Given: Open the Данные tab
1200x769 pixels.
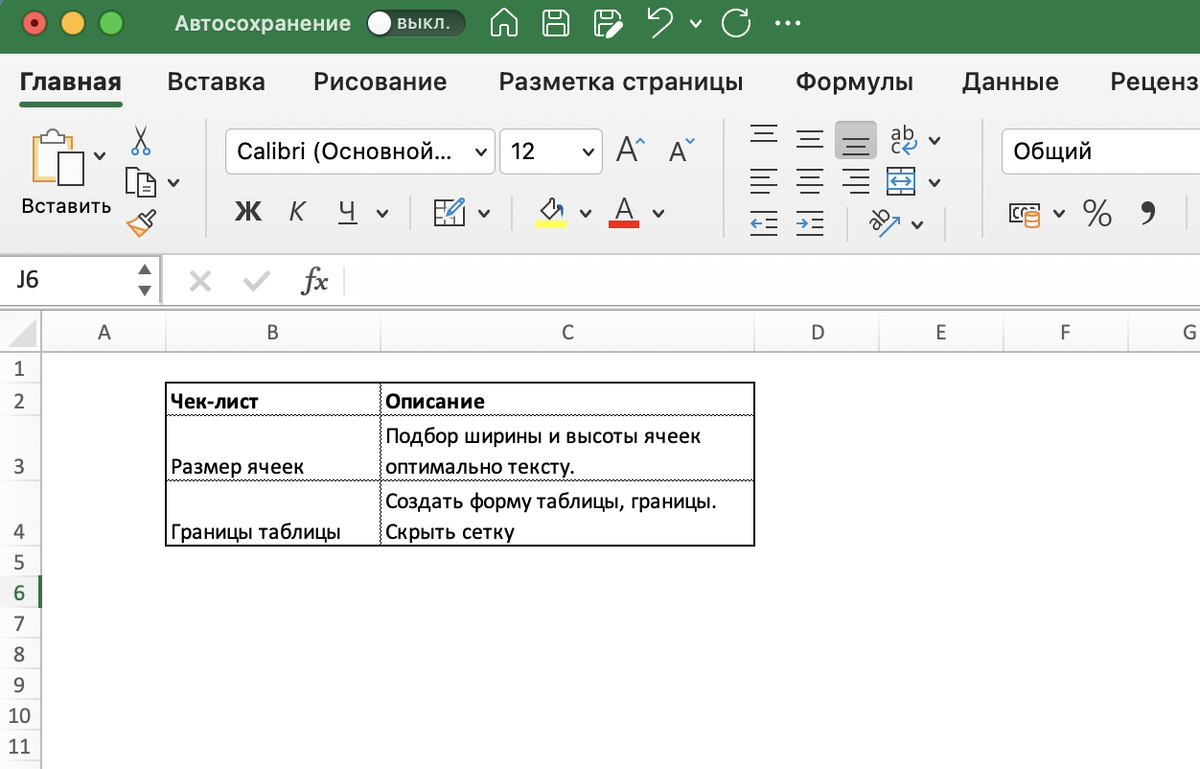Looking at the screenshot, I should [x=1010, y=82].
